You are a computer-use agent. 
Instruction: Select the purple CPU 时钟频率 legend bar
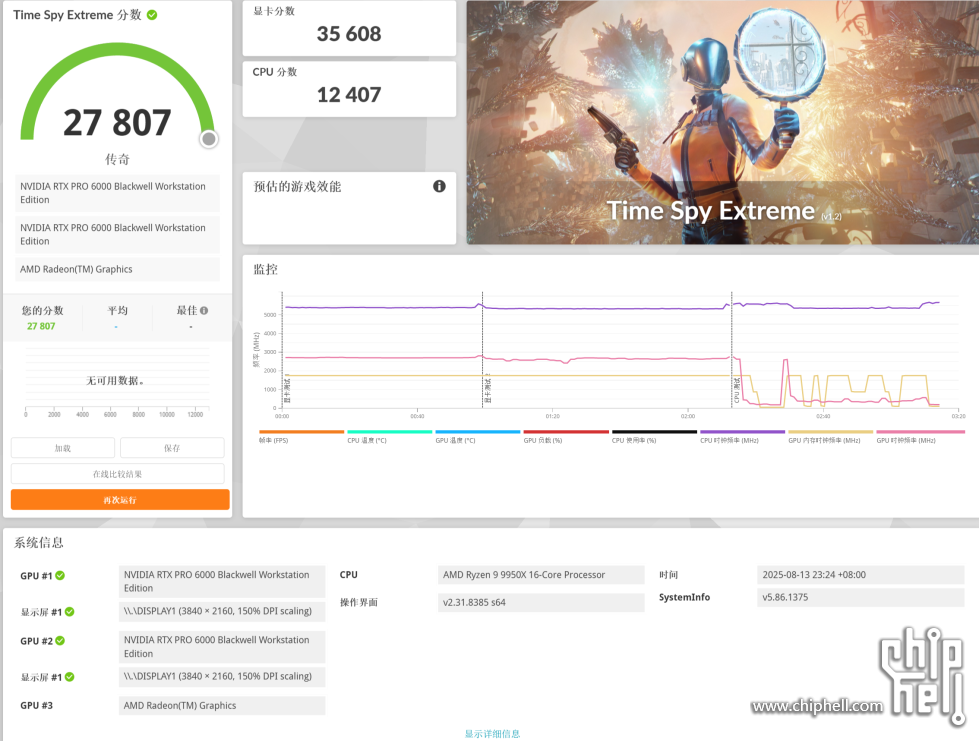tap(742, 431)
